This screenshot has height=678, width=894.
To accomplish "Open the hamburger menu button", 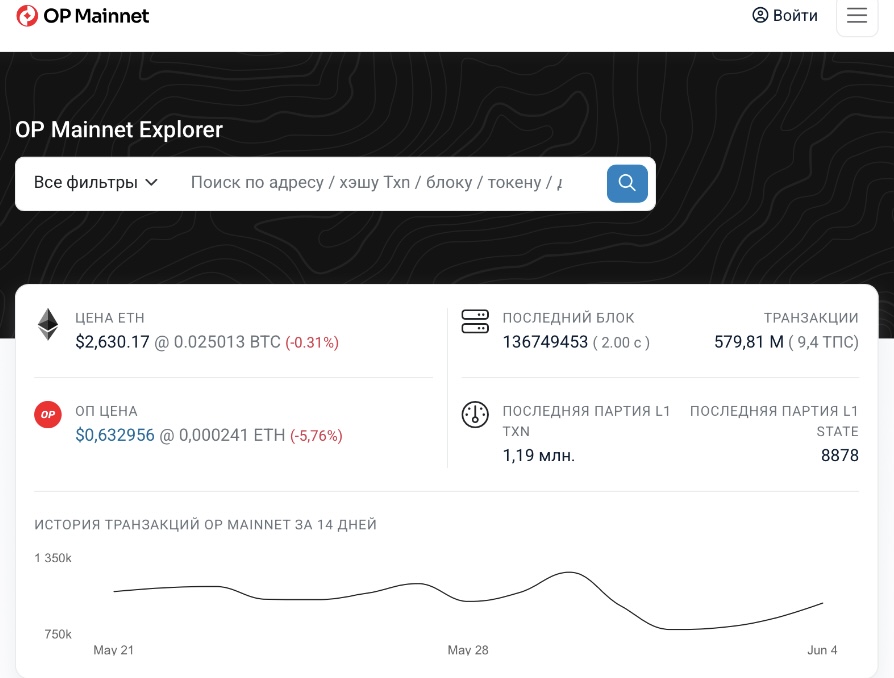I will [x=856, y=16].
